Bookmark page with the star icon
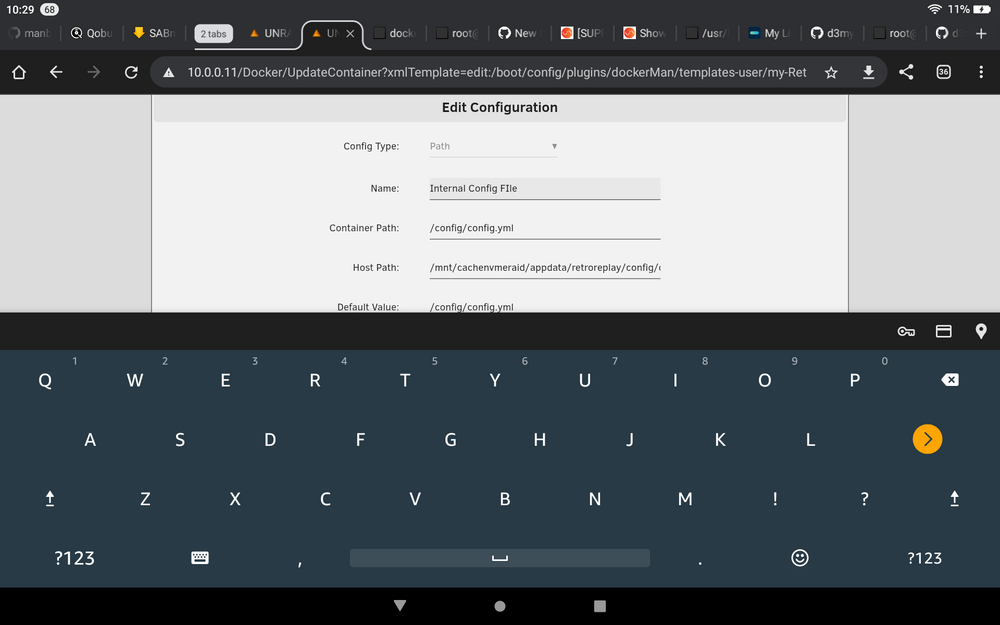 (831, 73)
